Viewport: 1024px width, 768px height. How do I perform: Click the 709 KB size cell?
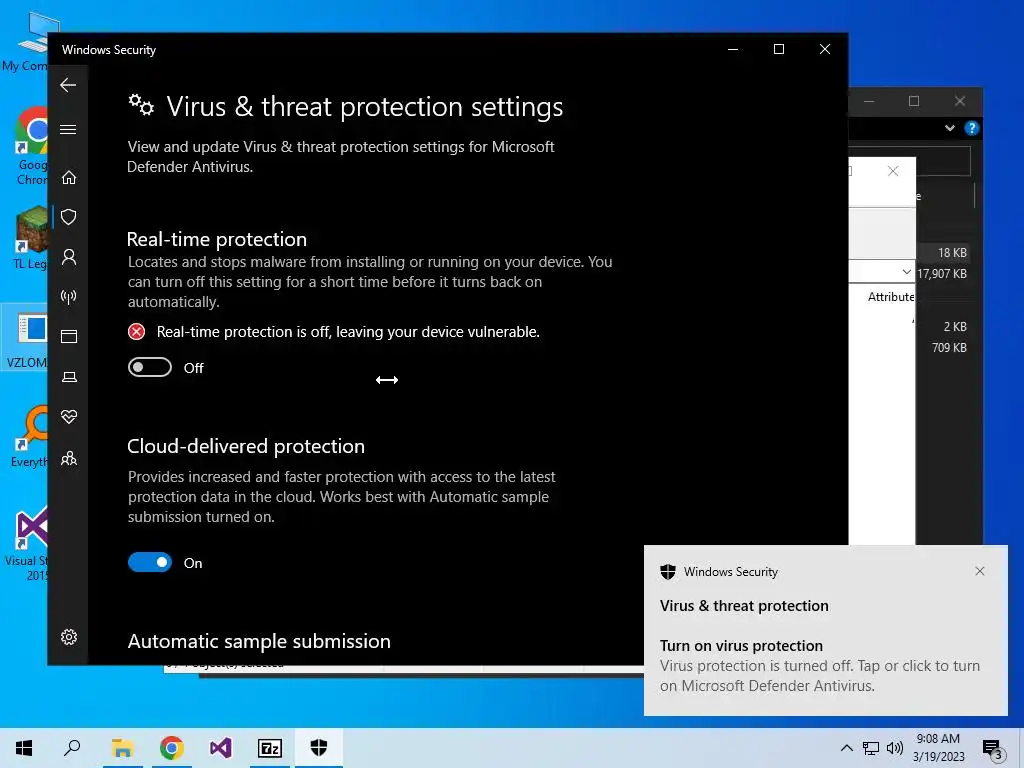(949, 347)
